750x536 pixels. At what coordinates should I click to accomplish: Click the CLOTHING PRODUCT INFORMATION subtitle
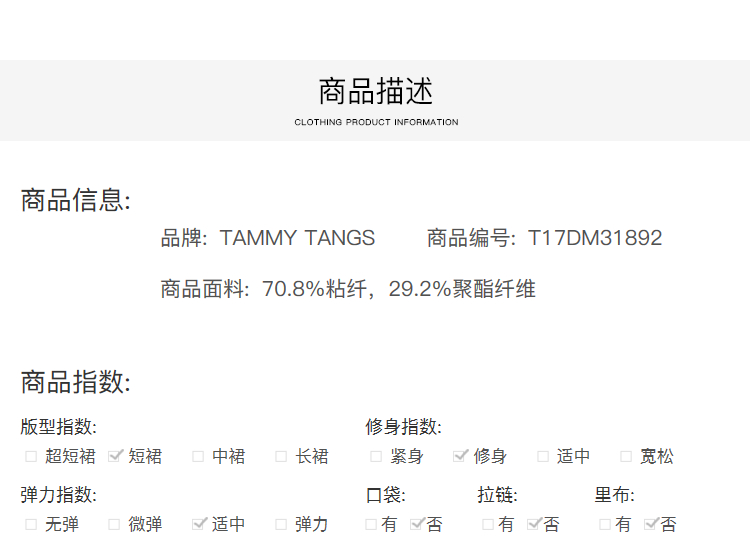click(376, 122)
